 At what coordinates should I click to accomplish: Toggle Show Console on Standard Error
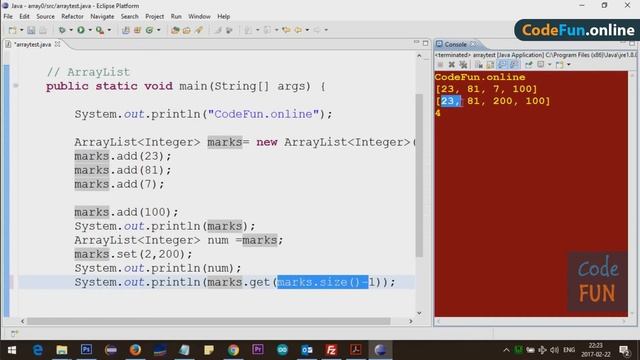(x=514, y=64)
